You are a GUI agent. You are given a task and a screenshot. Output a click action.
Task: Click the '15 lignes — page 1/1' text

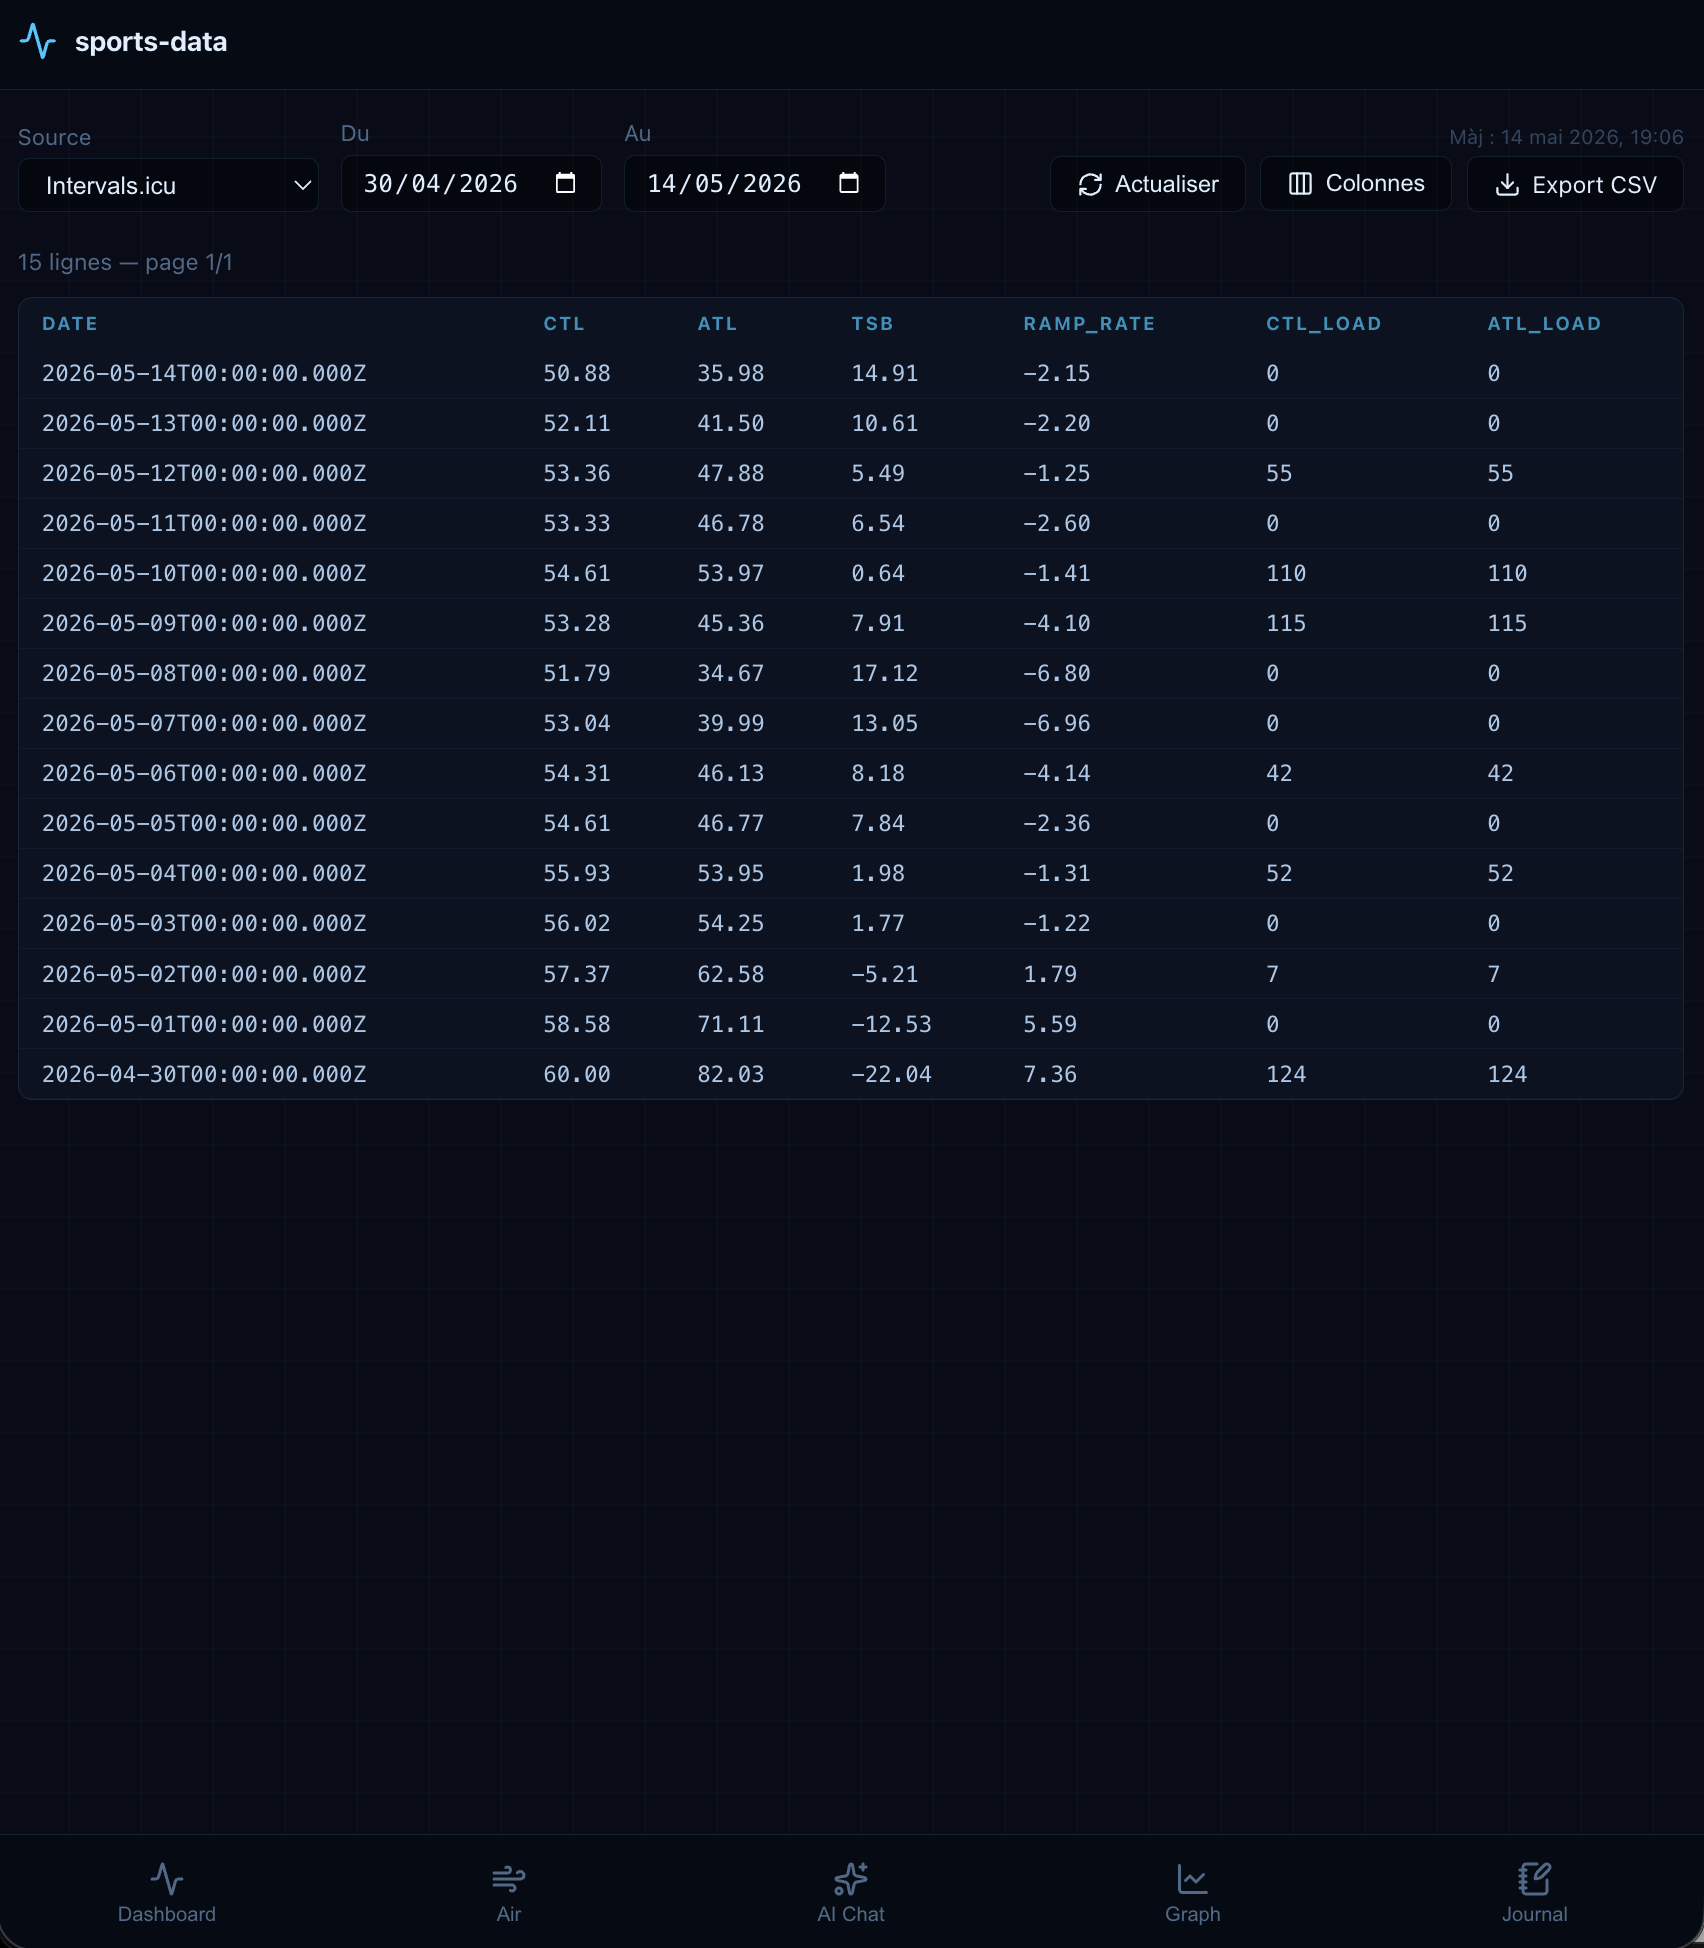click(125, 262)
